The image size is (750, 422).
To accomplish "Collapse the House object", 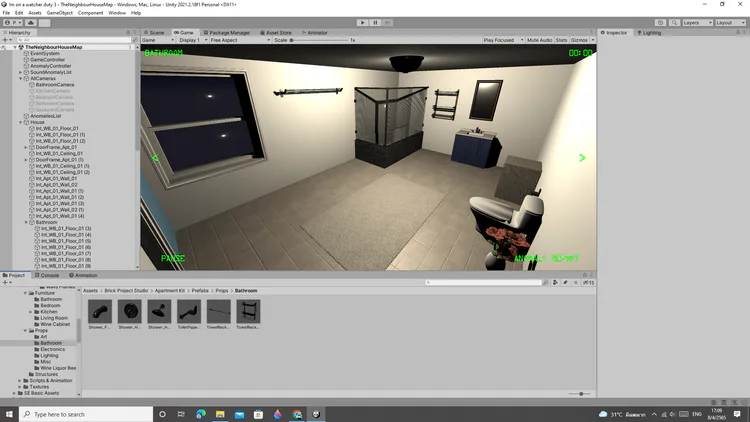I will (x=21, y=122).
